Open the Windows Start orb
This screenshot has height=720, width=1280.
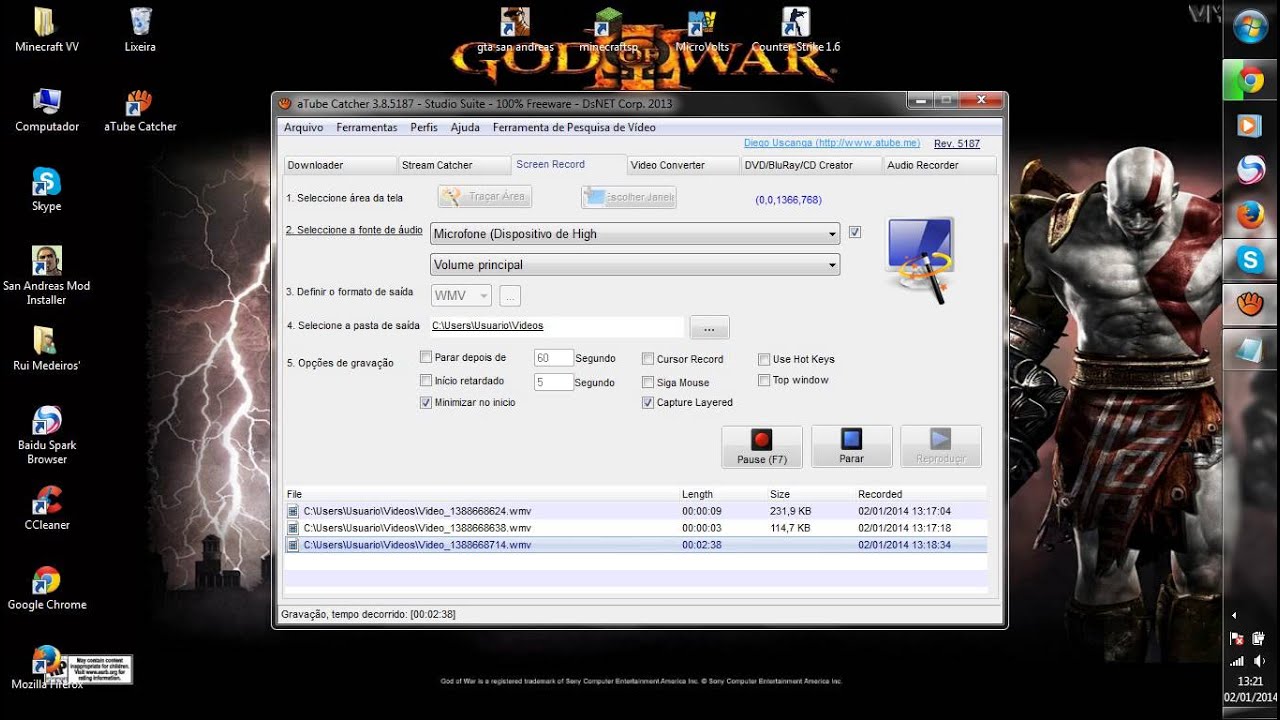click(1250, 27)
